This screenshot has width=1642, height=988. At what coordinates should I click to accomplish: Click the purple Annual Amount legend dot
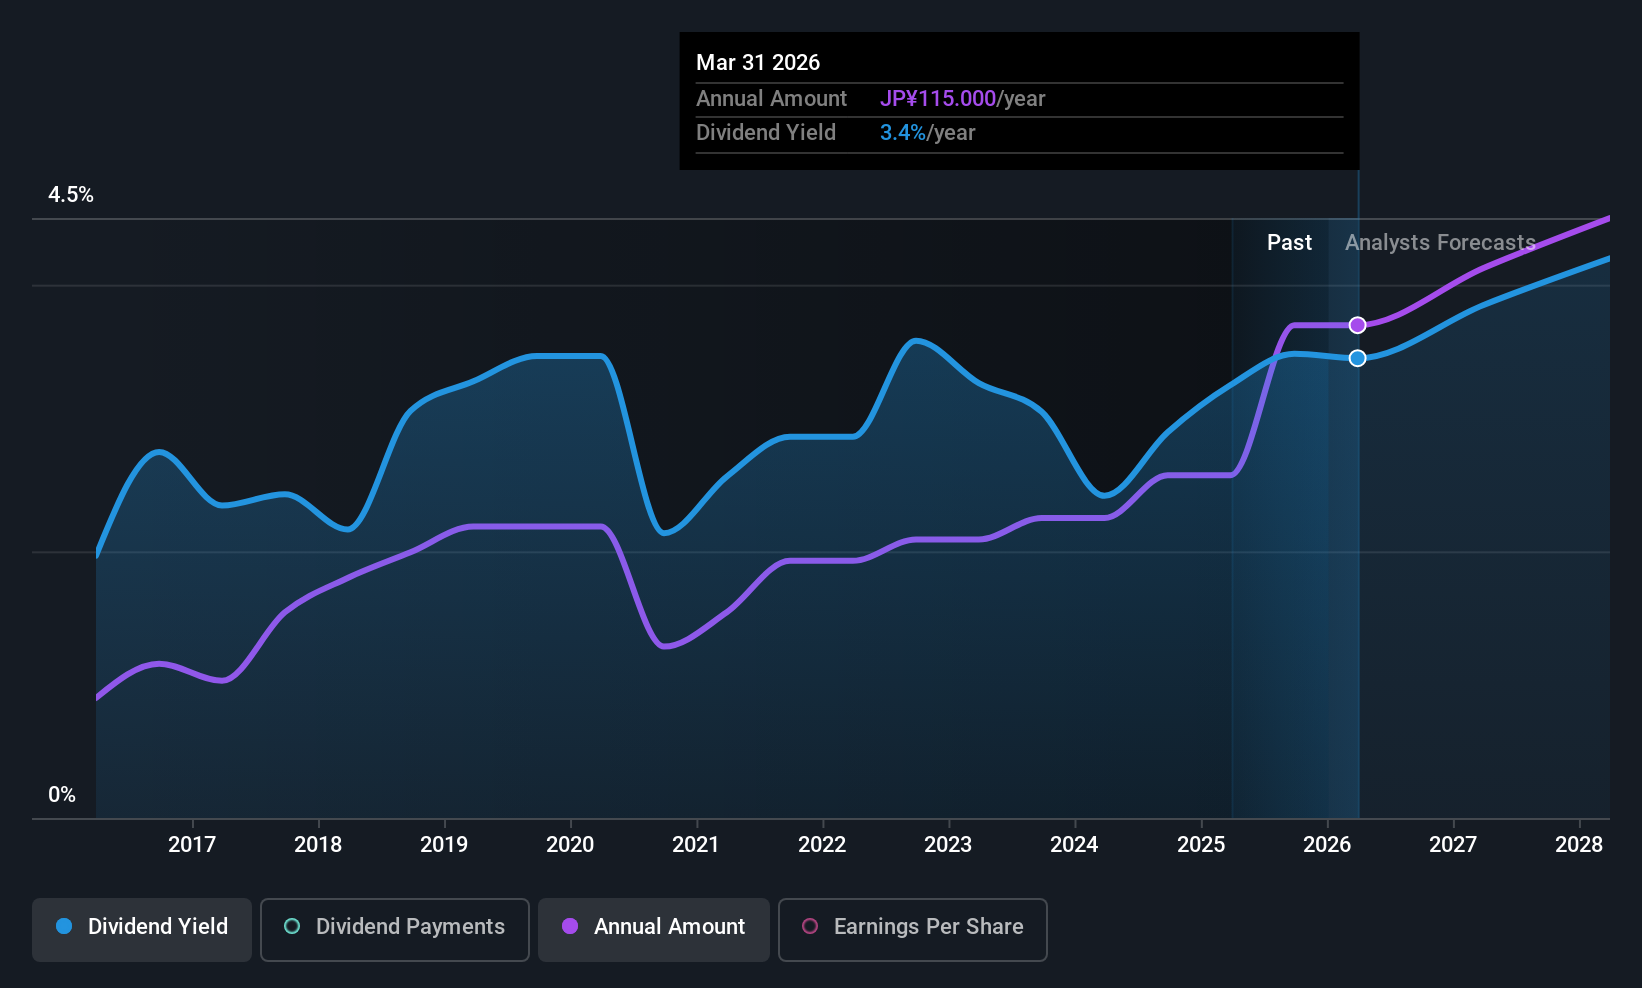570,926
